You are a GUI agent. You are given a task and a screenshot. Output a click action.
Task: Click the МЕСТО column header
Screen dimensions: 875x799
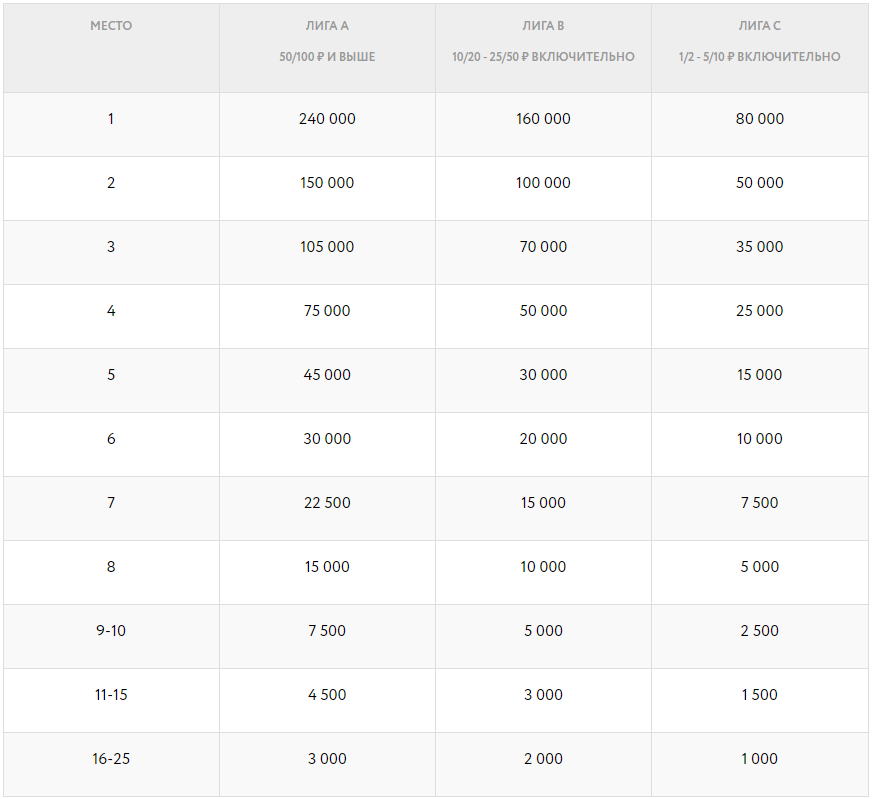click(111, 26)
